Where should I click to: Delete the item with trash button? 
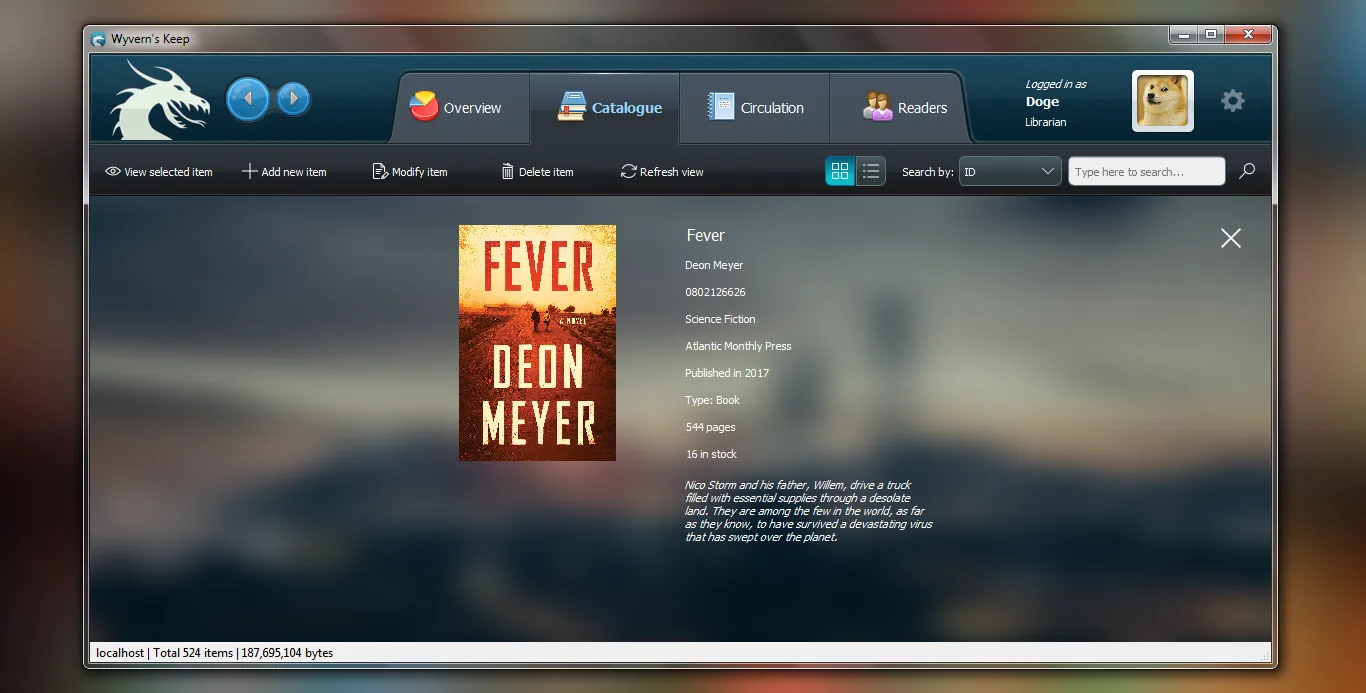tap(537, 172)
